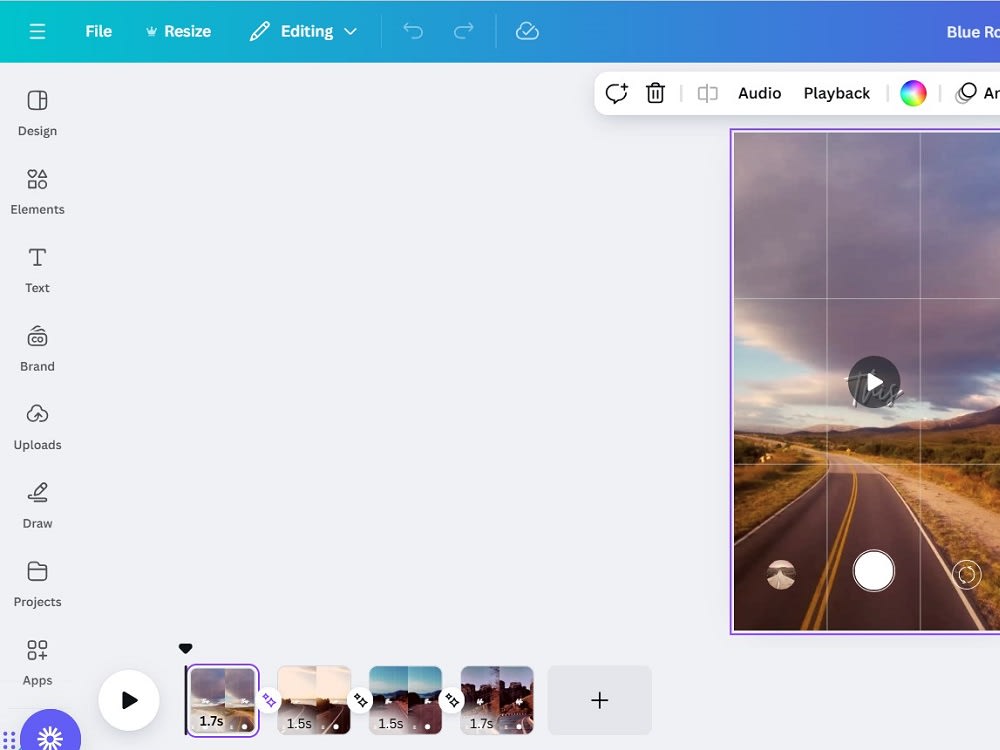Edit transition after the first clip

tap(268, 701)
